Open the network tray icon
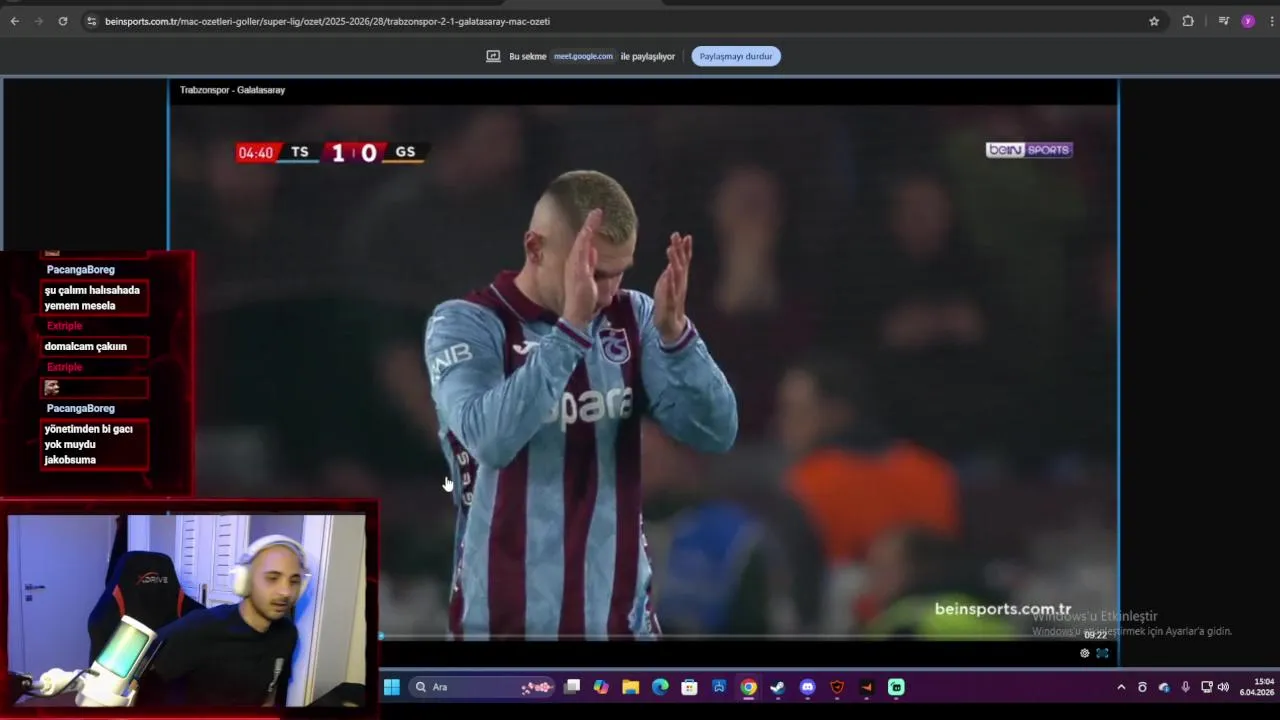Viewport: 1280px width, 720px height. coord(1206,687)
